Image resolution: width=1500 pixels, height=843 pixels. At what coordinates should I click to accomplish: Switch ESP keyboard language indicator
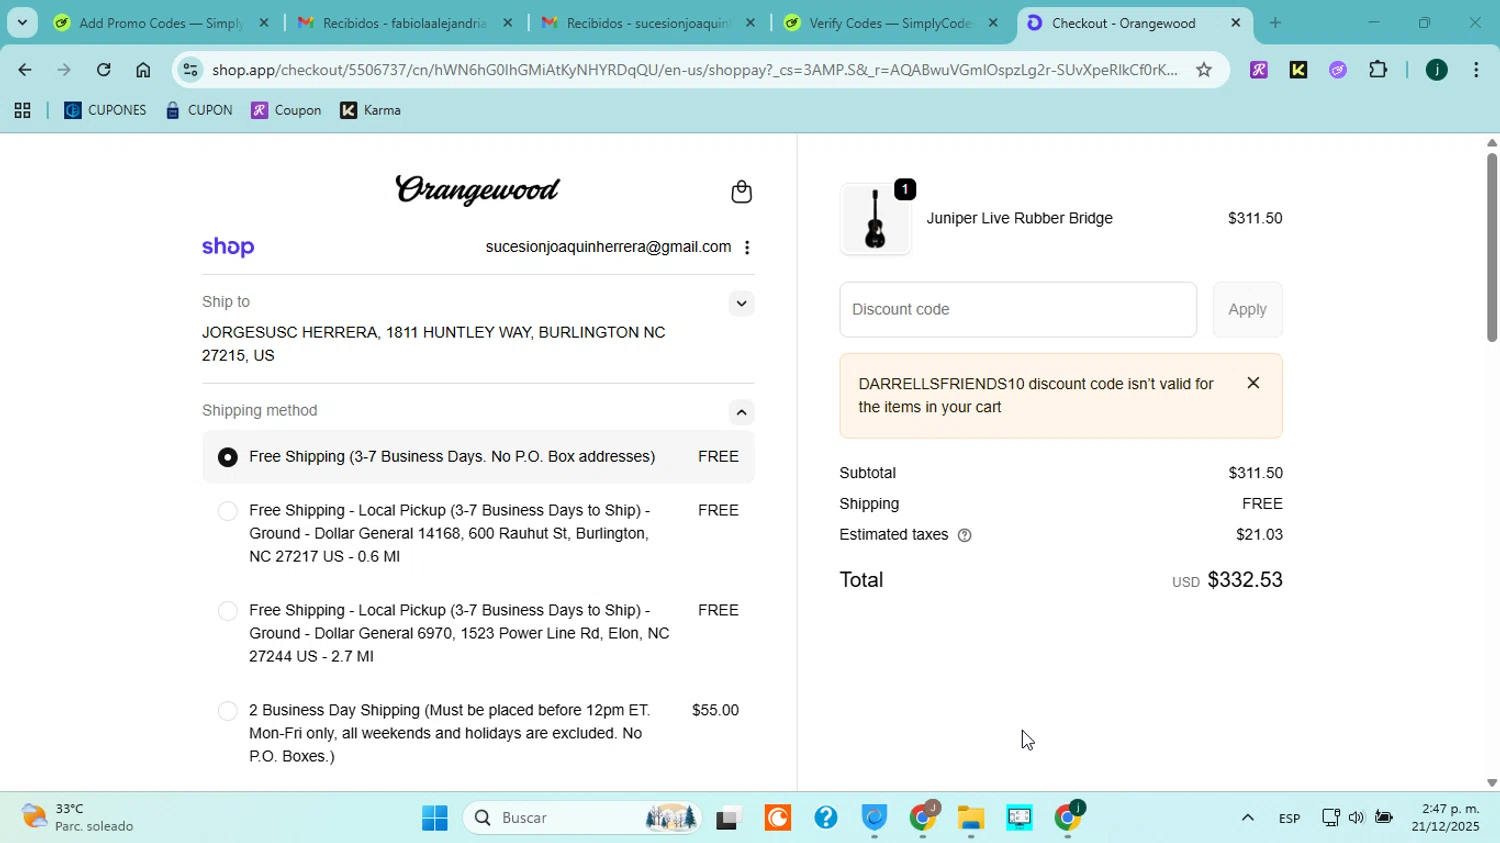click(x=1289, y=818)
